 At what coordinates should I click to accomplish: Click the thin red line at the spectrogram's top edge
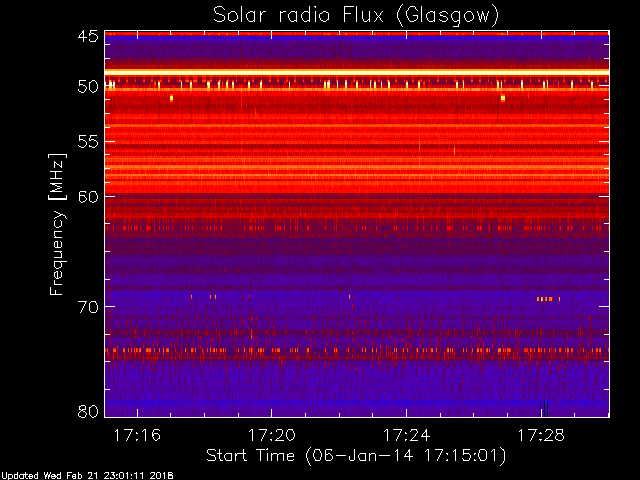357,33
